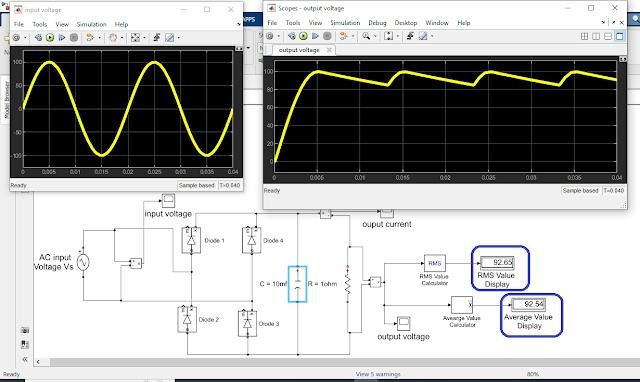The height and width of the screenshot is (382, 640).
Task: Open configuration gear in output scope toolbar
Action: pos(270,36)
